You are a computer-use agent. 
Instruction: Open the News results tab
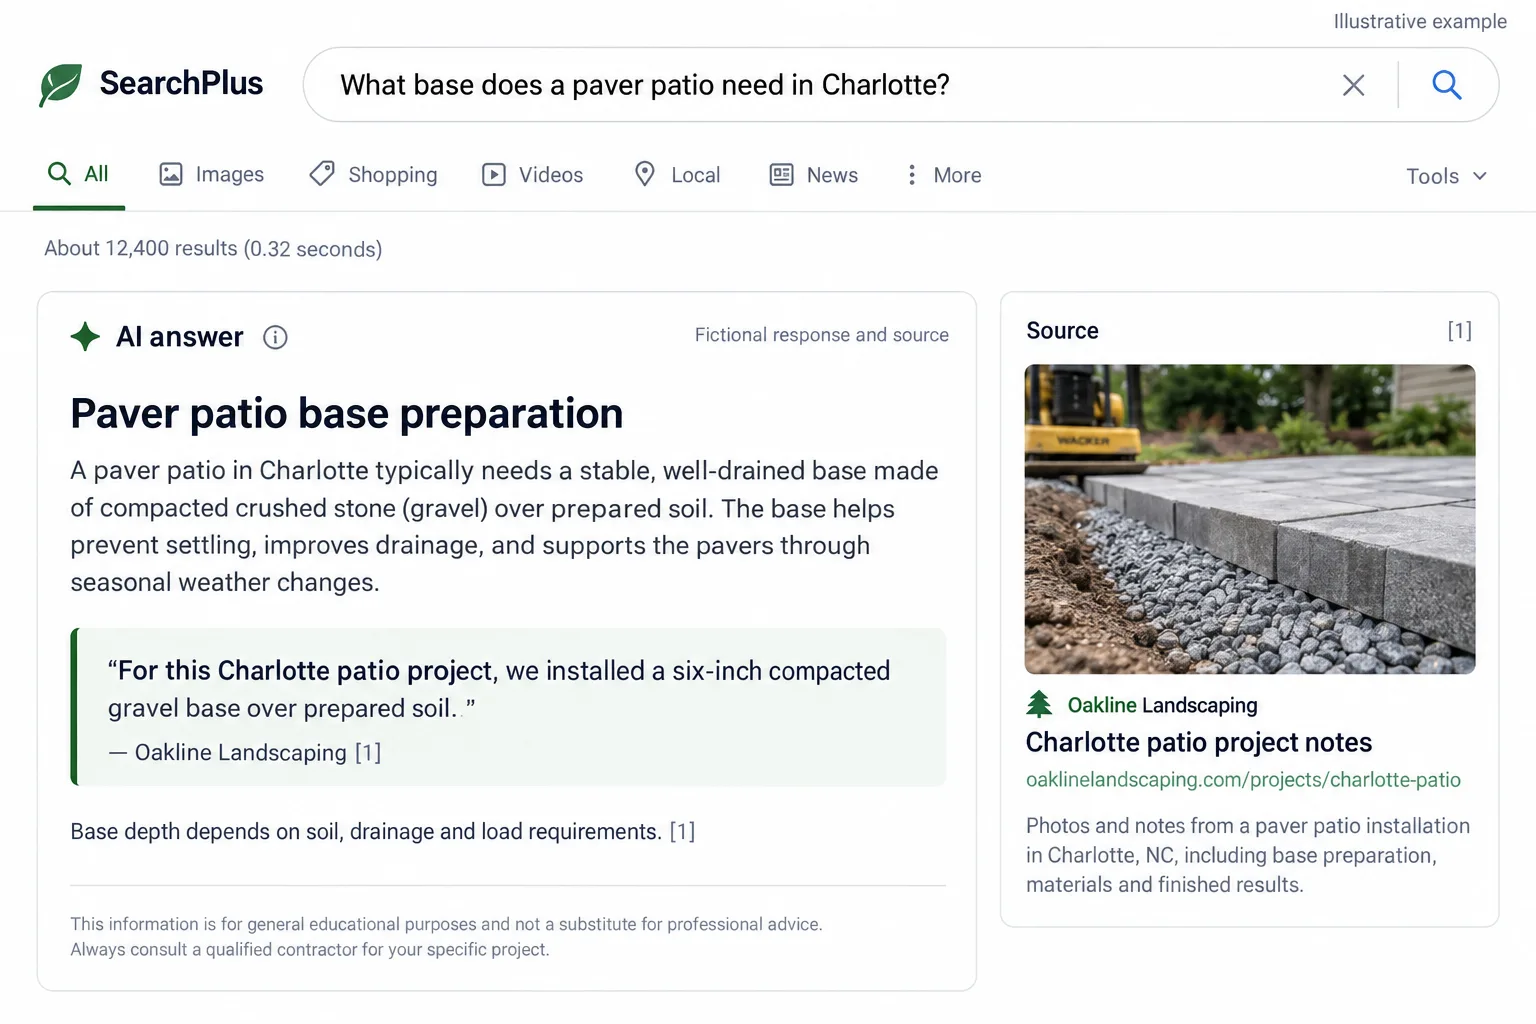click(813, 175)
